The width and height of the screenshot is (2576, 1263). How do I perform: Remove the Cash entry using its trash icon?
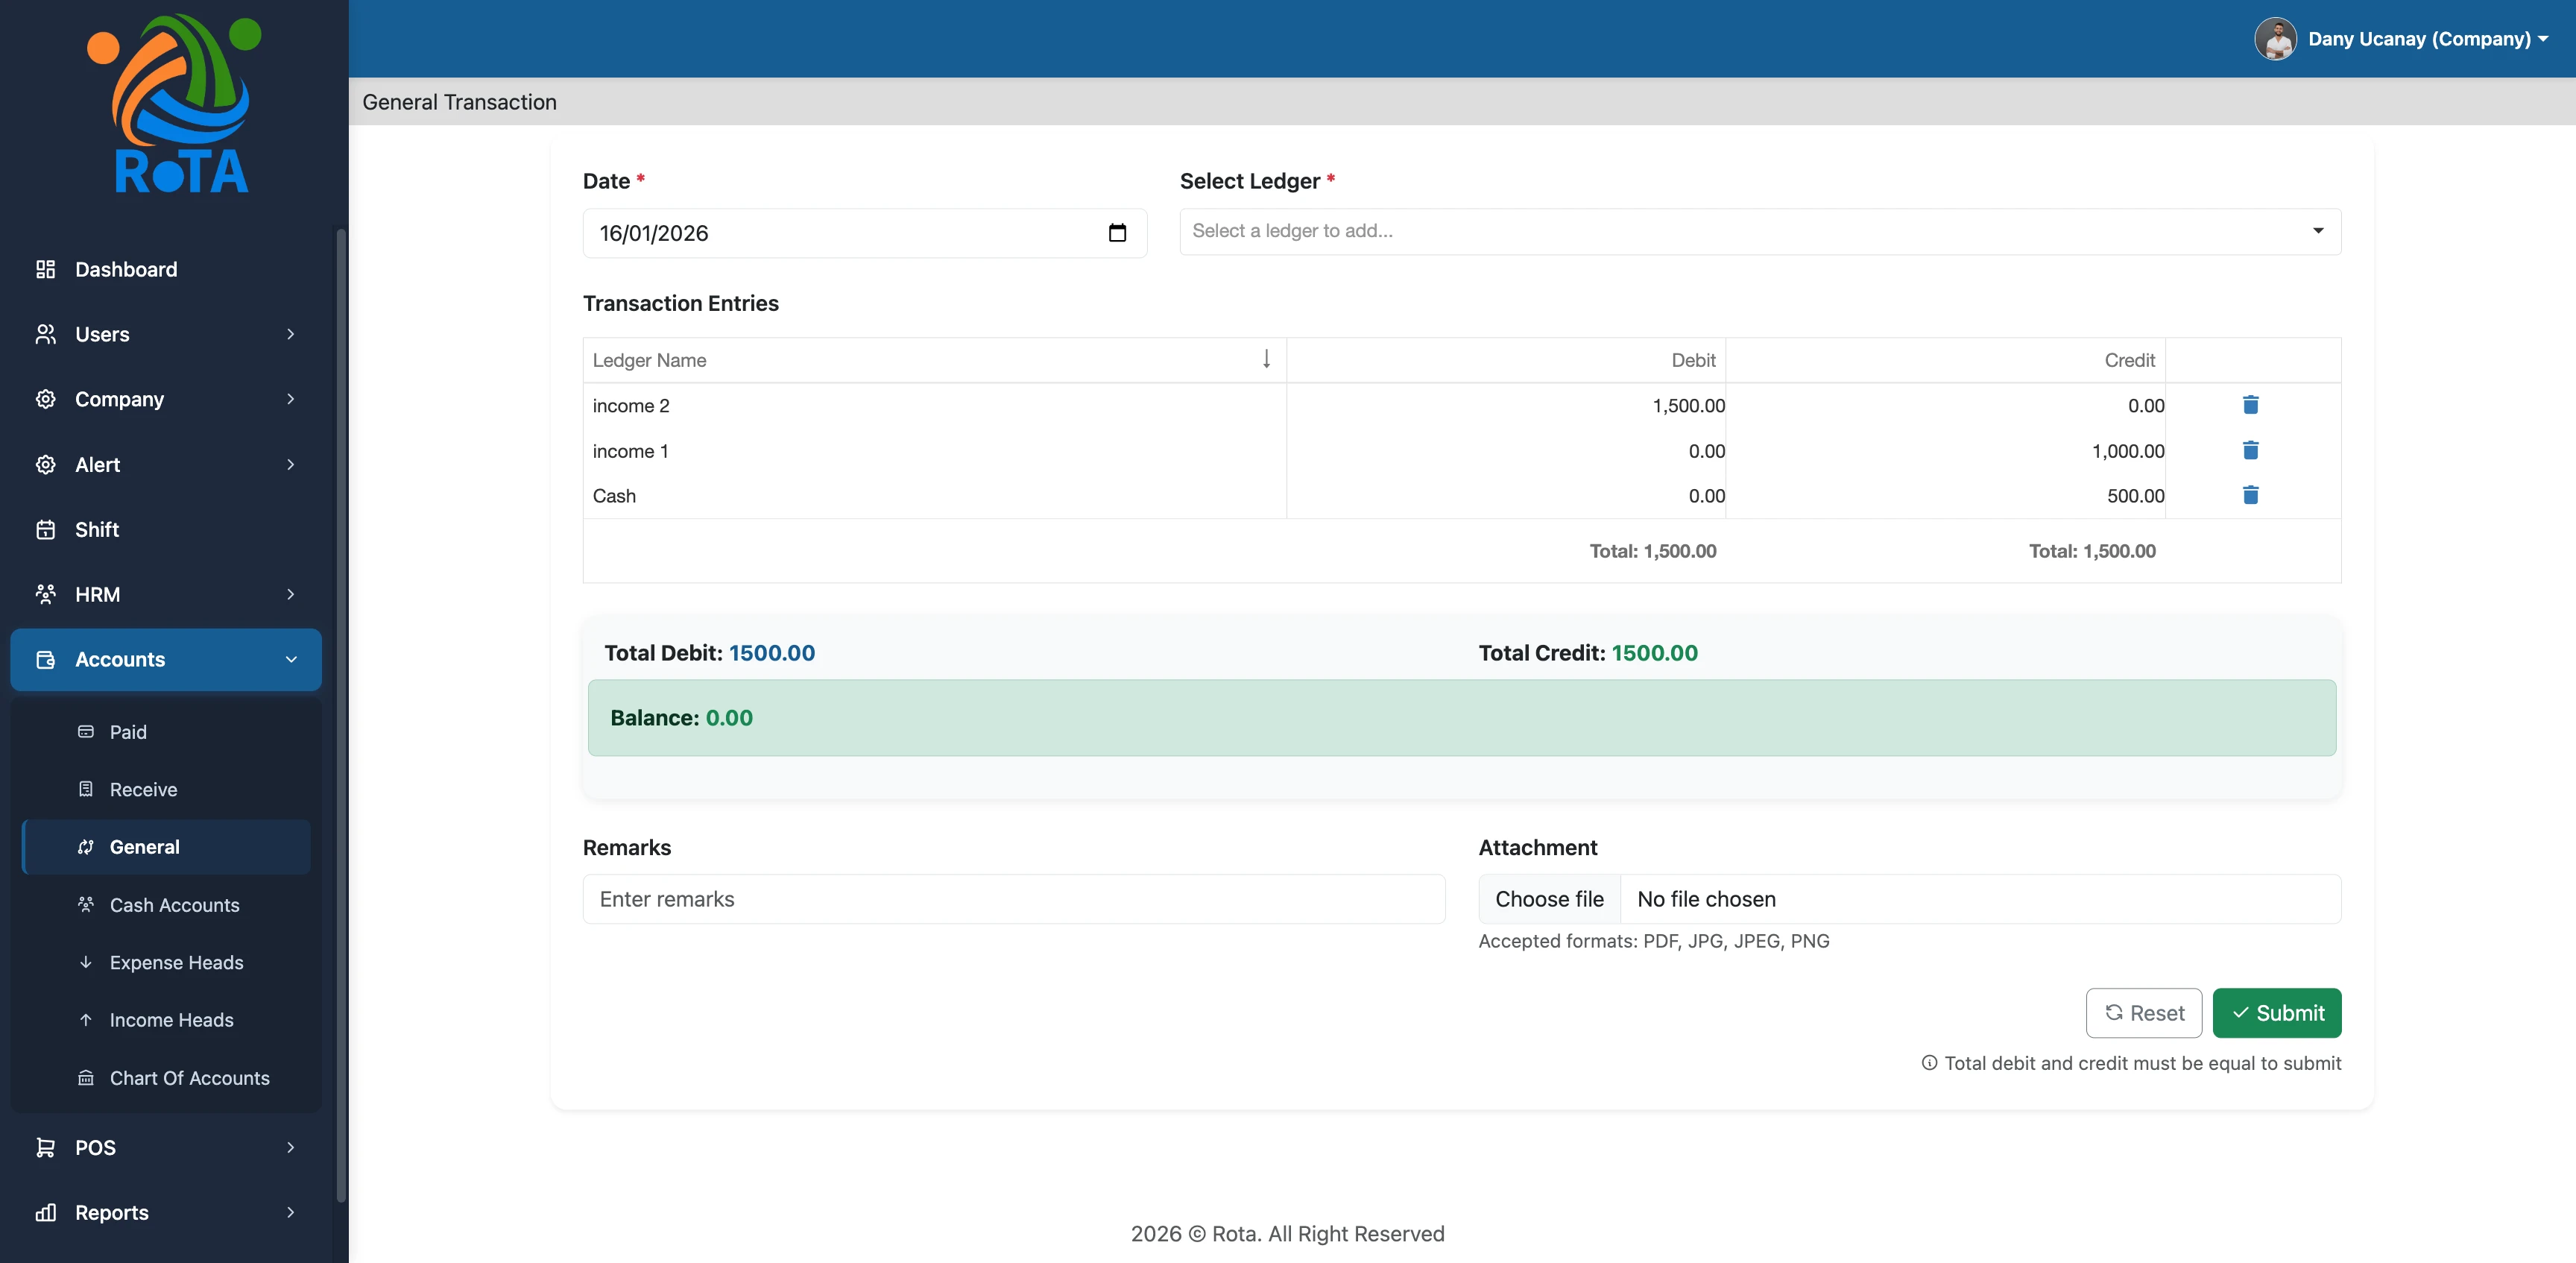2250,495
